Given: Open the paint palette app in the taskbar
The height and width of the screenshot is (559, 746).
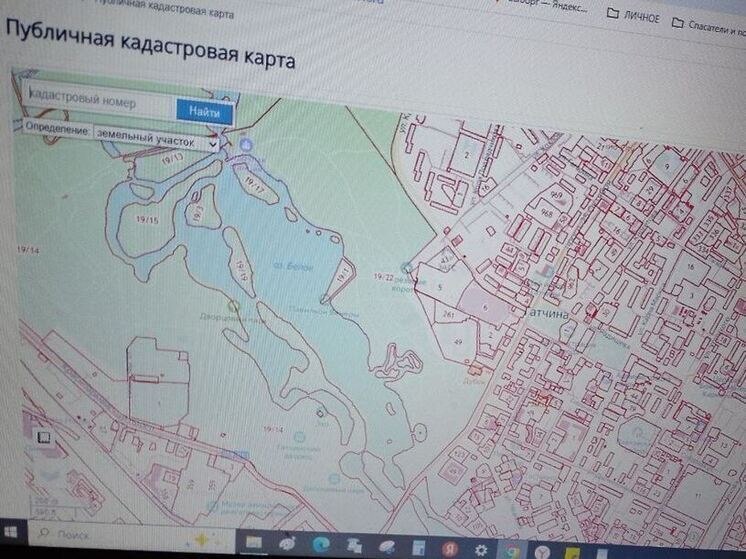Looking at the screenshot, I should 287,543.
